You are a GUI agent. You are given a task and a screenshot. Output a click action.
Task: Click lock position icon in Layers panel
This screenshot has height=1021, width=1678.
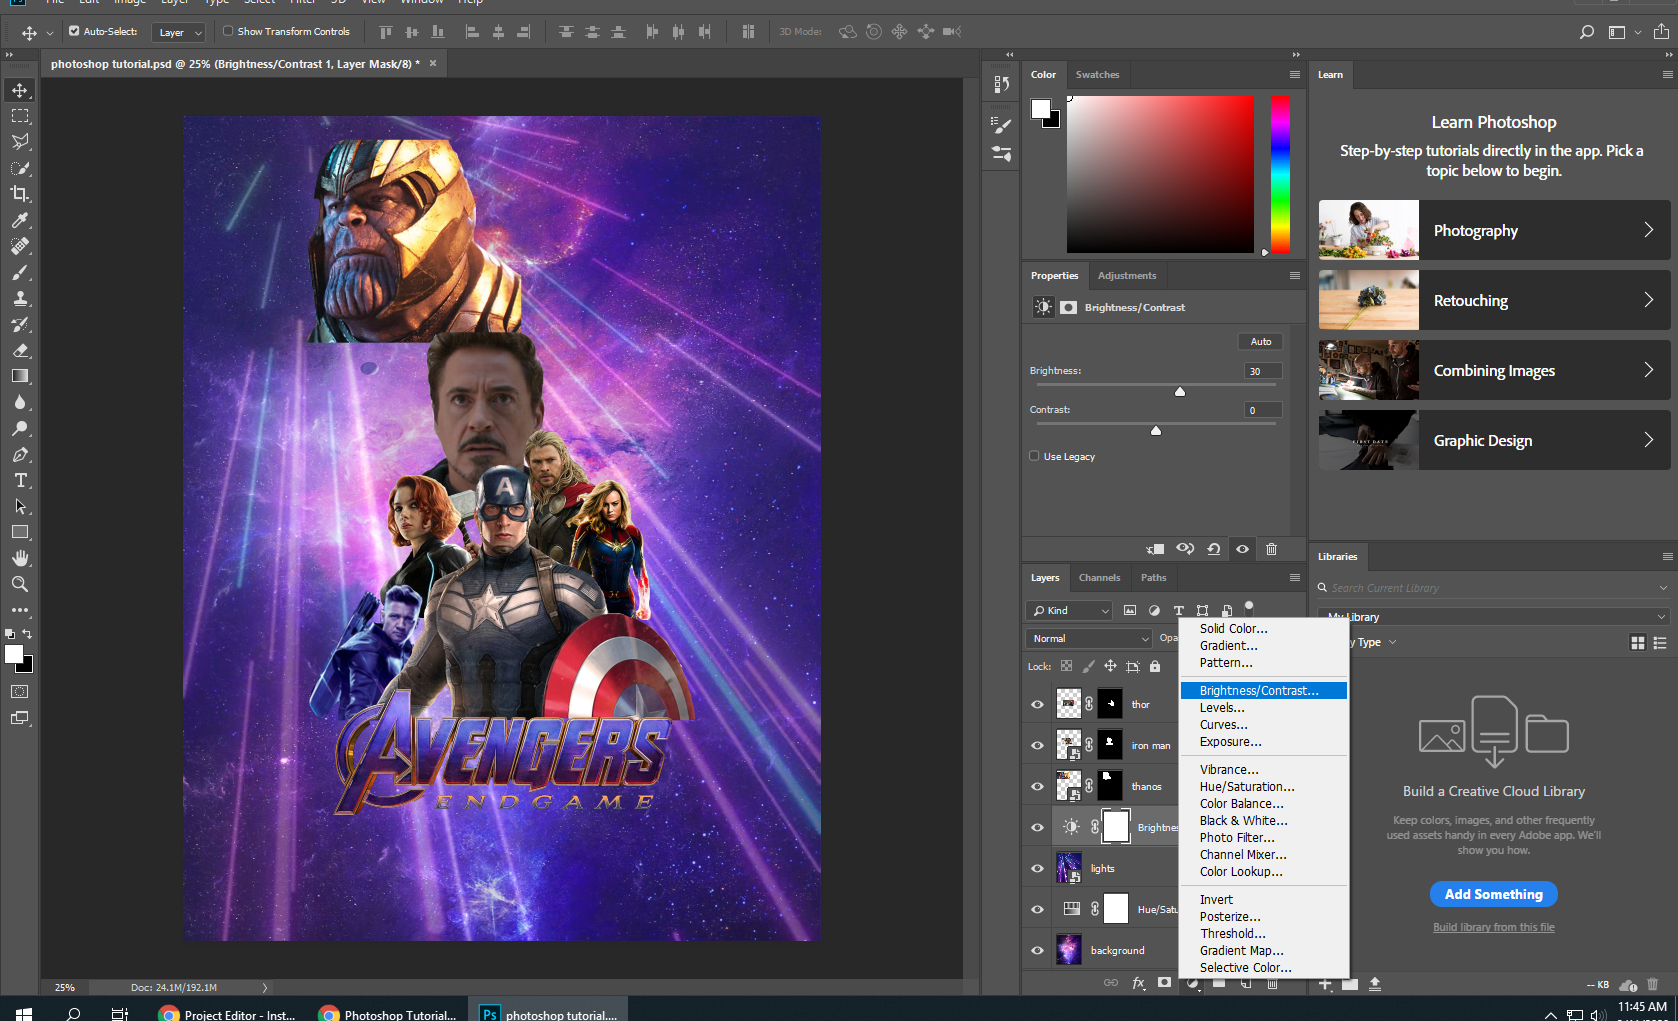(1110, 666)
